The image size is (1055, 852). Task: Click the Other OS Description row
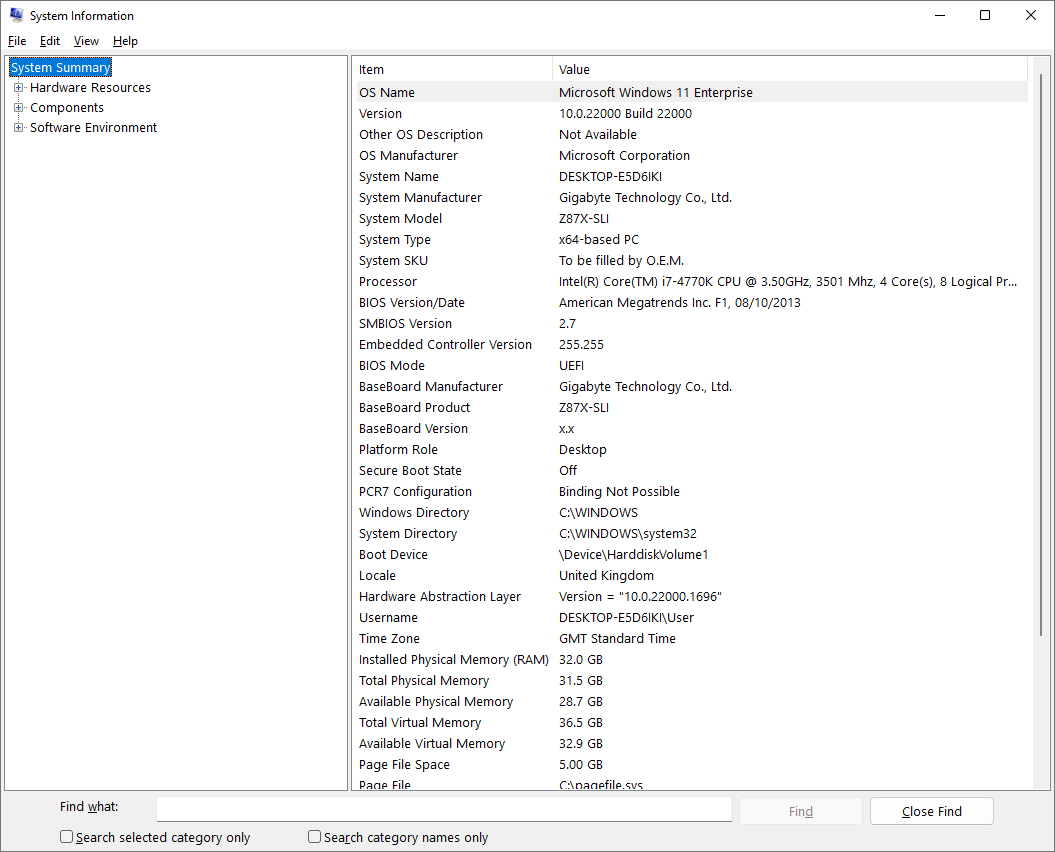(692, 135)
